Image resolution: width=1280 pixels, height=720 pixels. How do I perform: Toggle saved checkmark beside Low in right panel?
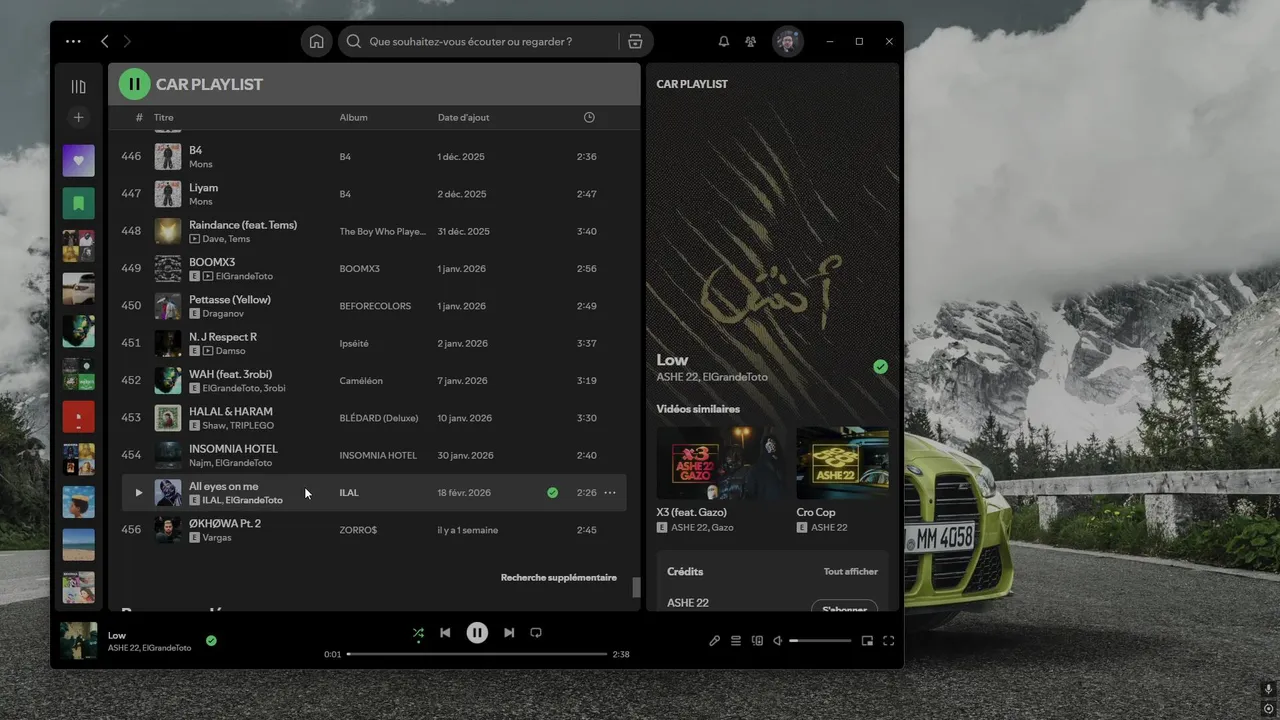(880, 367)
